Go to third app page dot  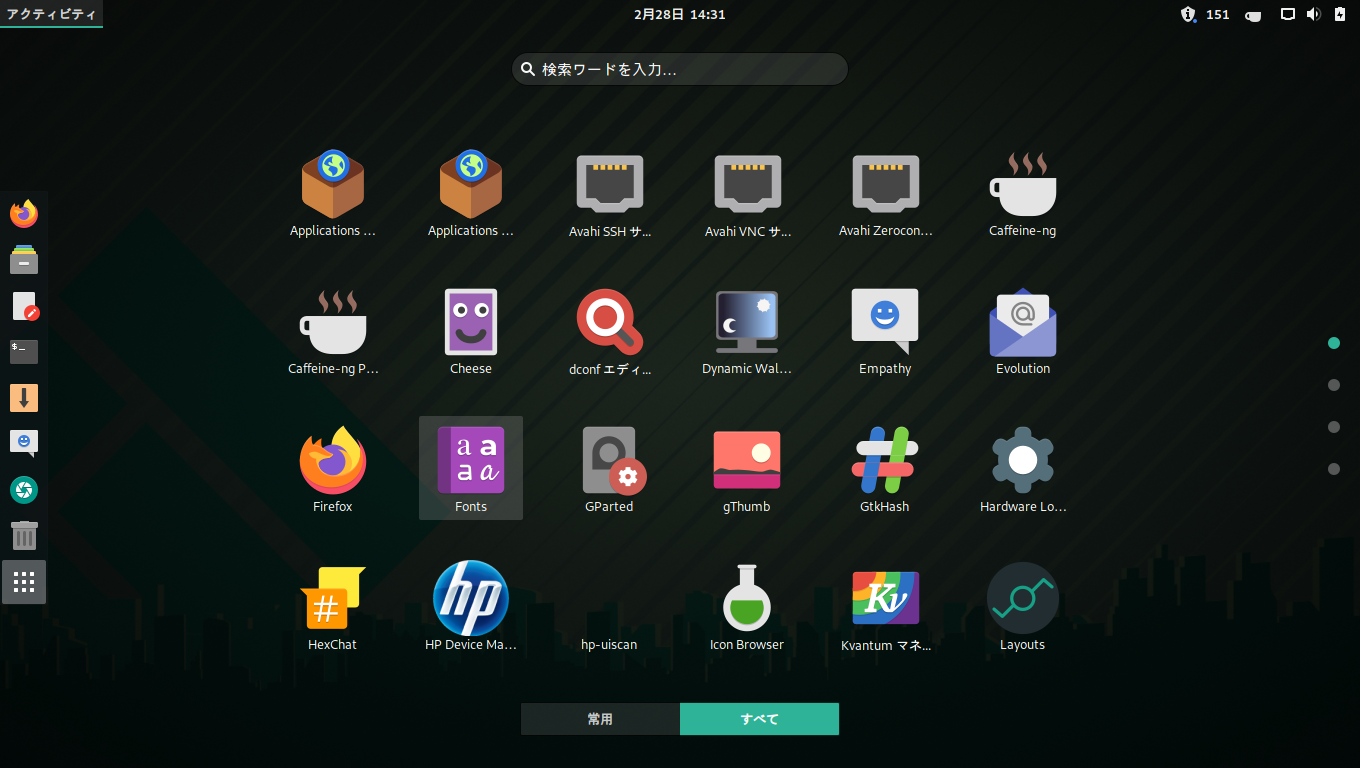(1334, 427)
